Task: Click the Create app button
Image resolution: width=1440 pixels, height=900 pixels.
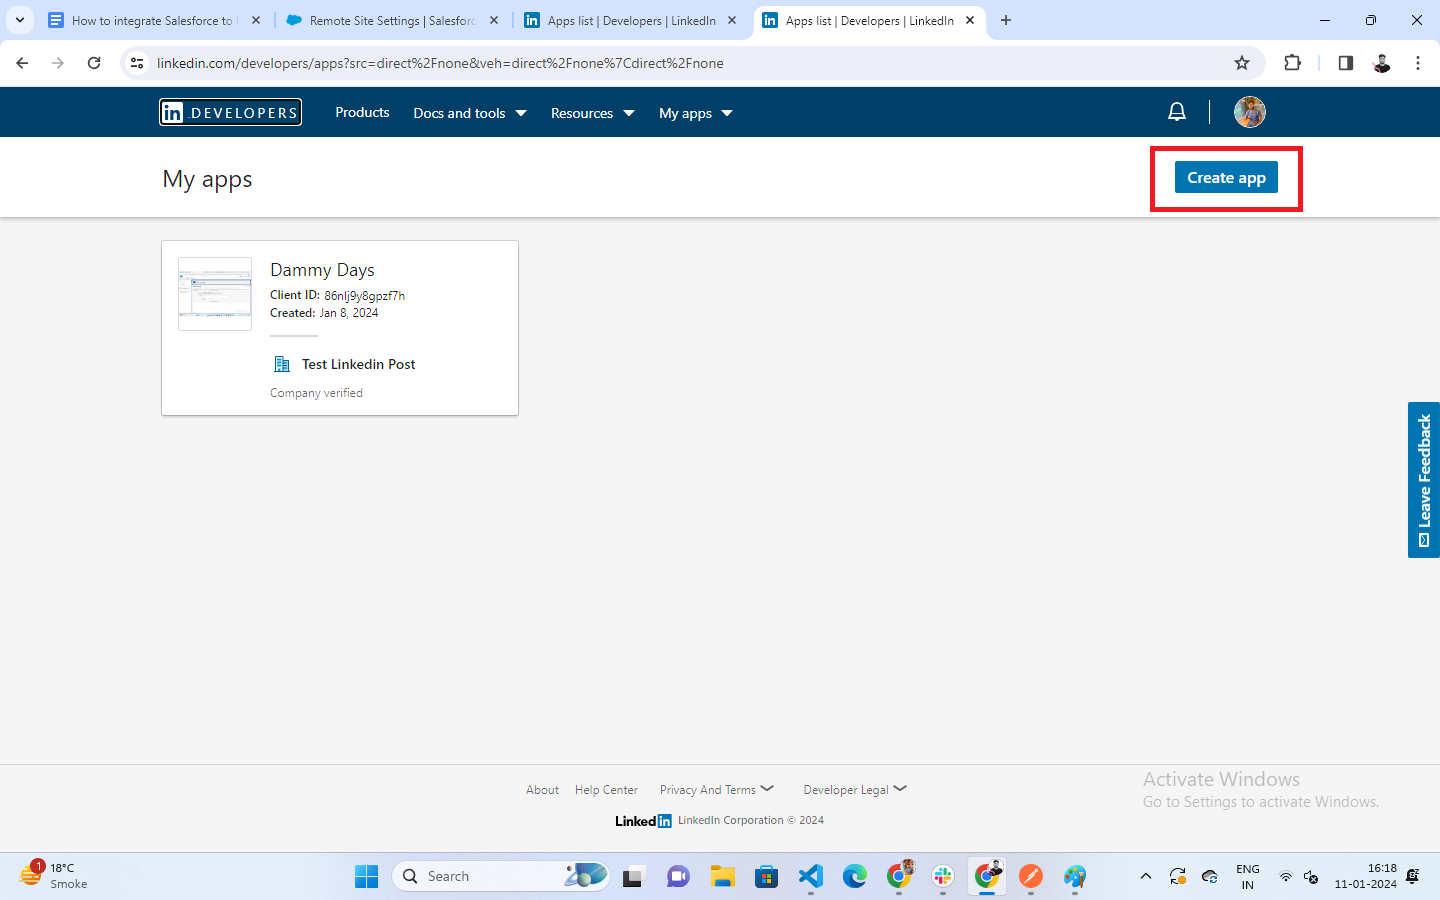Action: click(x=1226, y=178)
